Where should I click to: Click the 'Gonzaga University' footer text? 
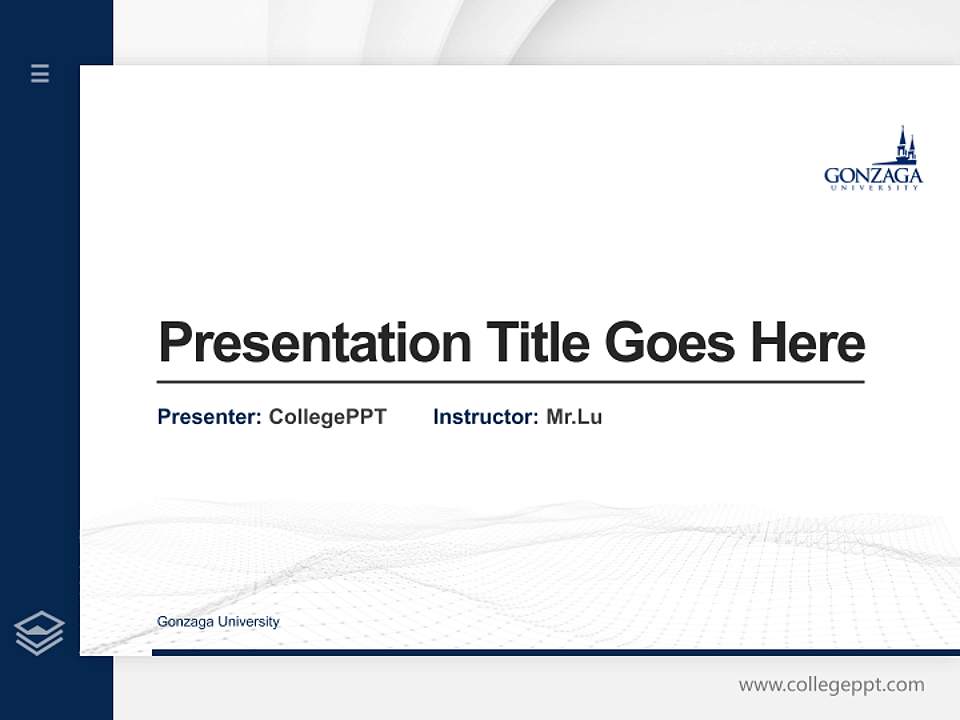pos(218,621)
